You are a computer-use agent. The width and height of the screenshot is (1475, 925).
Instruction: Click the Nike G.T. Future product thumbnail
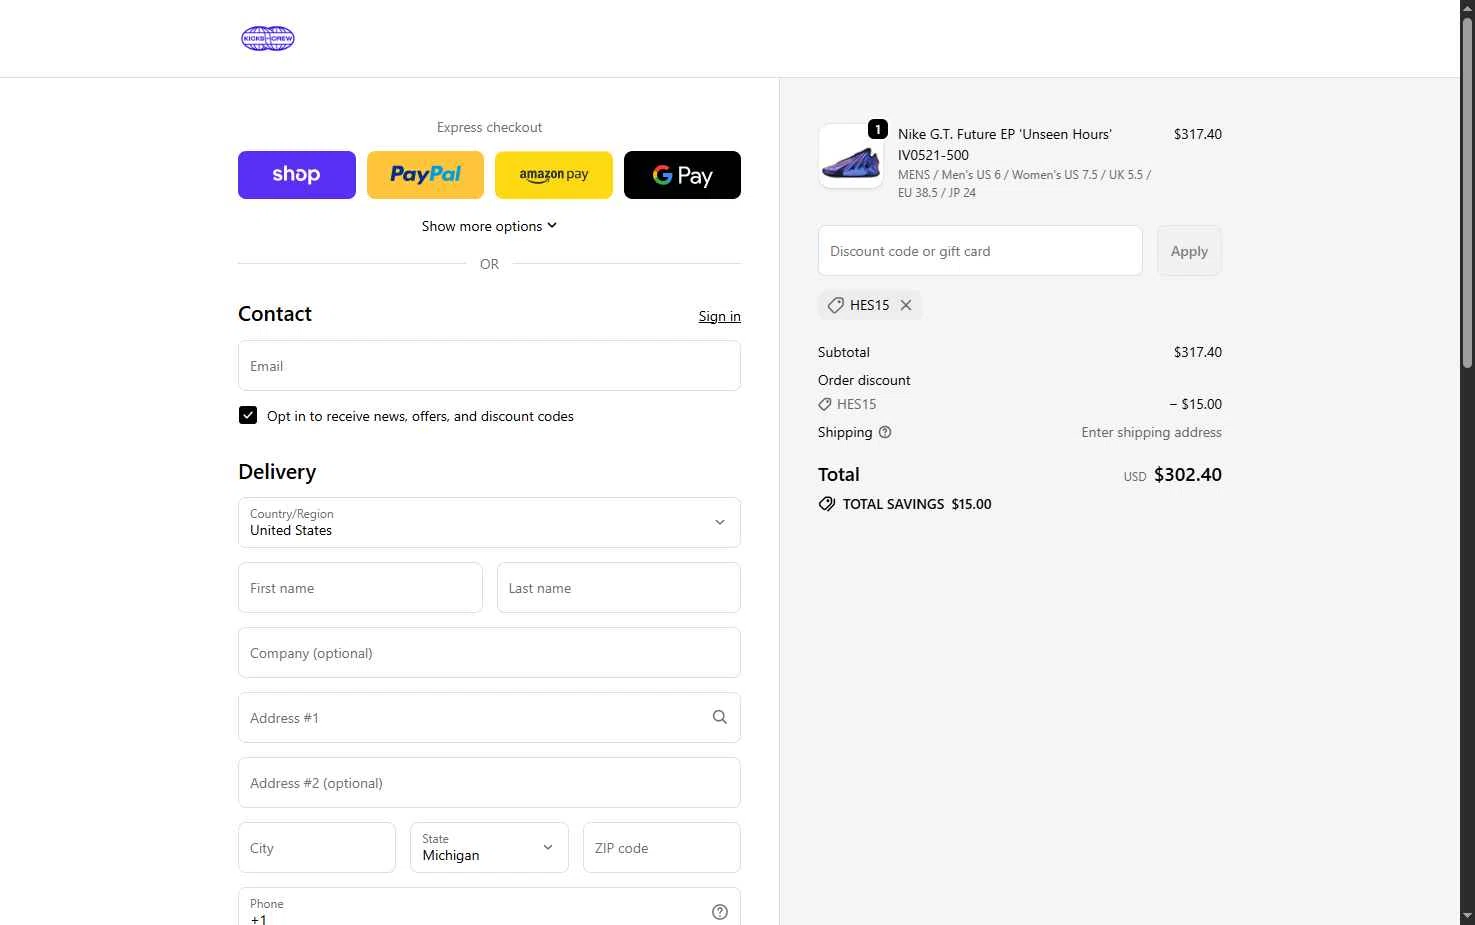(x=850, y=157)
